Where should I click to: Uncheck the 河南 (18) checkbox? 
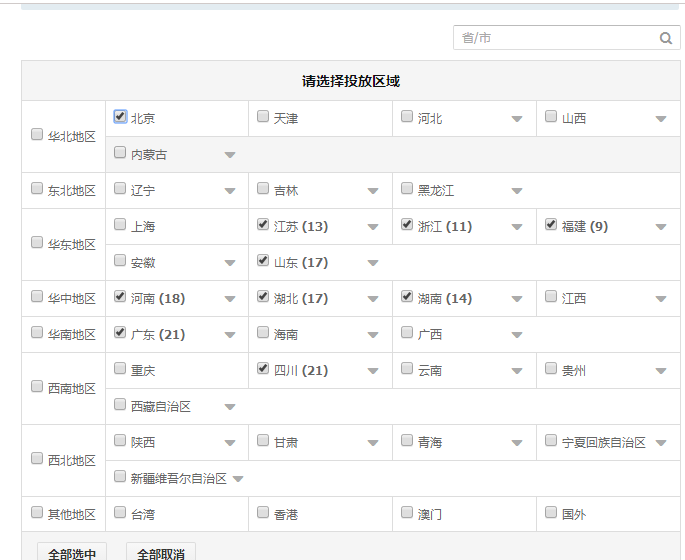pyautogui.click(x=120, y=296)
